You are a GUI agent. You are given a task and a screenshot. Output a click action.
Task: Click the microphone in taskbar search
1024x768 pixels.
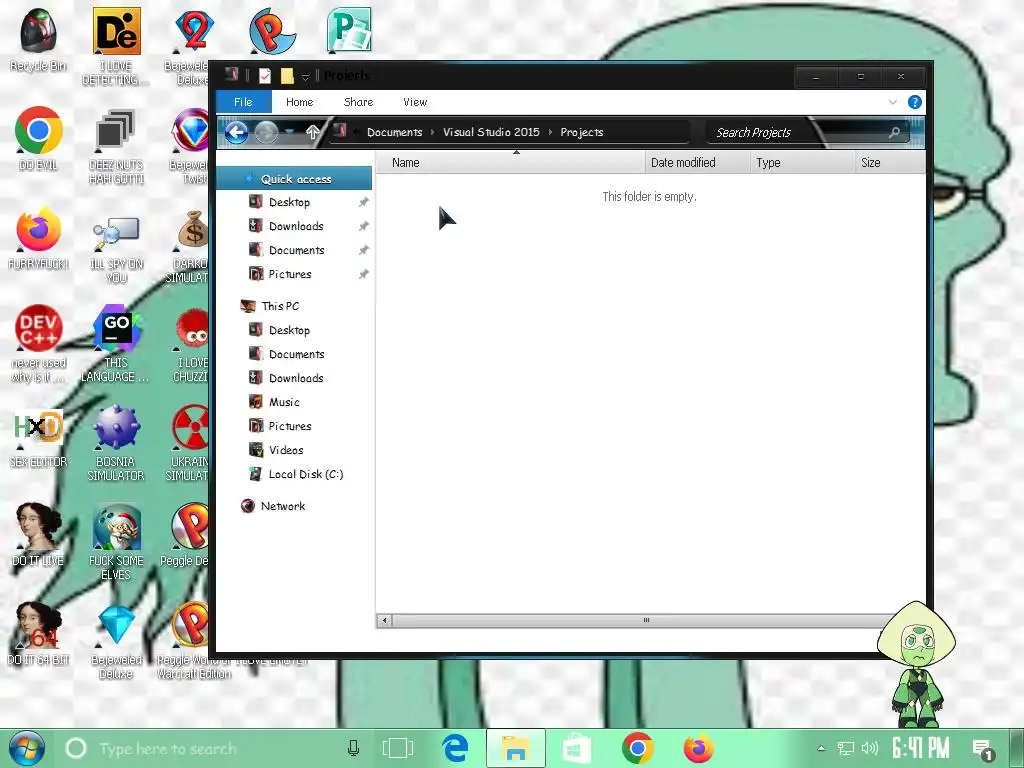pyautogui.click(x=353, y=748)
